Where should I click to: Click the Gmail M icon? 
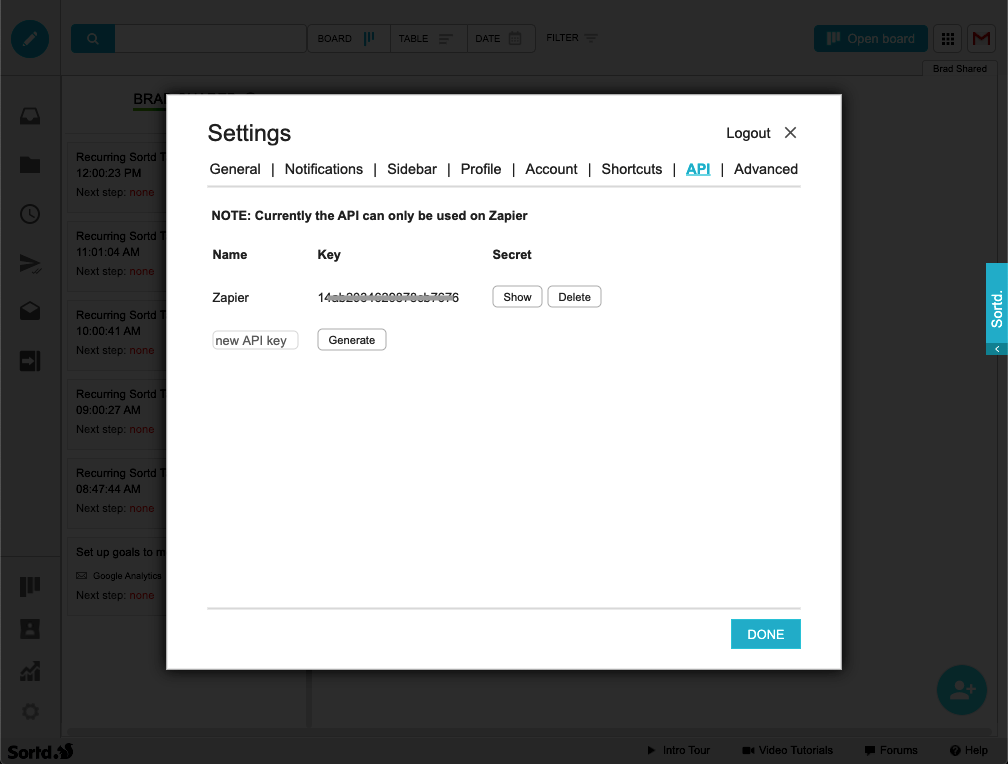982,39
